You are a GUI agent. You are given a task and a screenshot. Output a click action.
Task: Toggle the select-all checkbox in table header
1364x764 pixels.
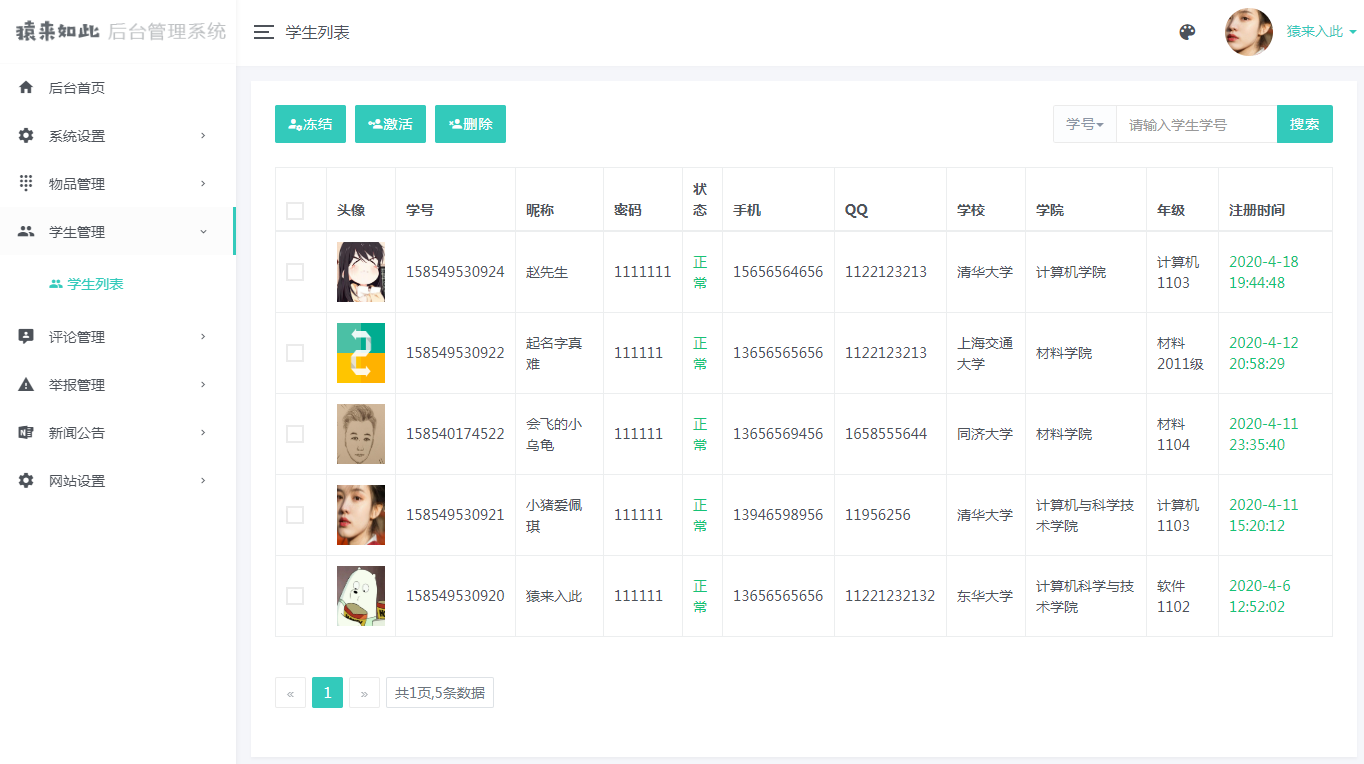(295, 211)
